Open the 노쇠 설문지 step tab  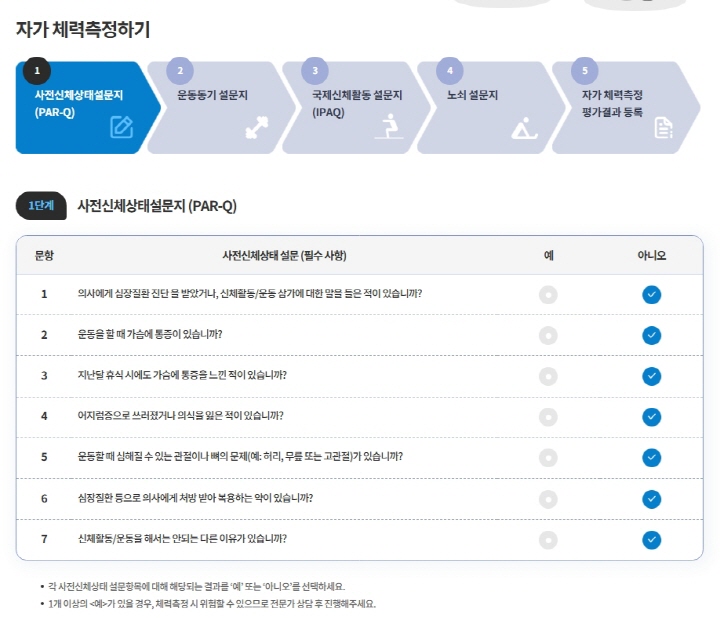[x=490, y=107]
